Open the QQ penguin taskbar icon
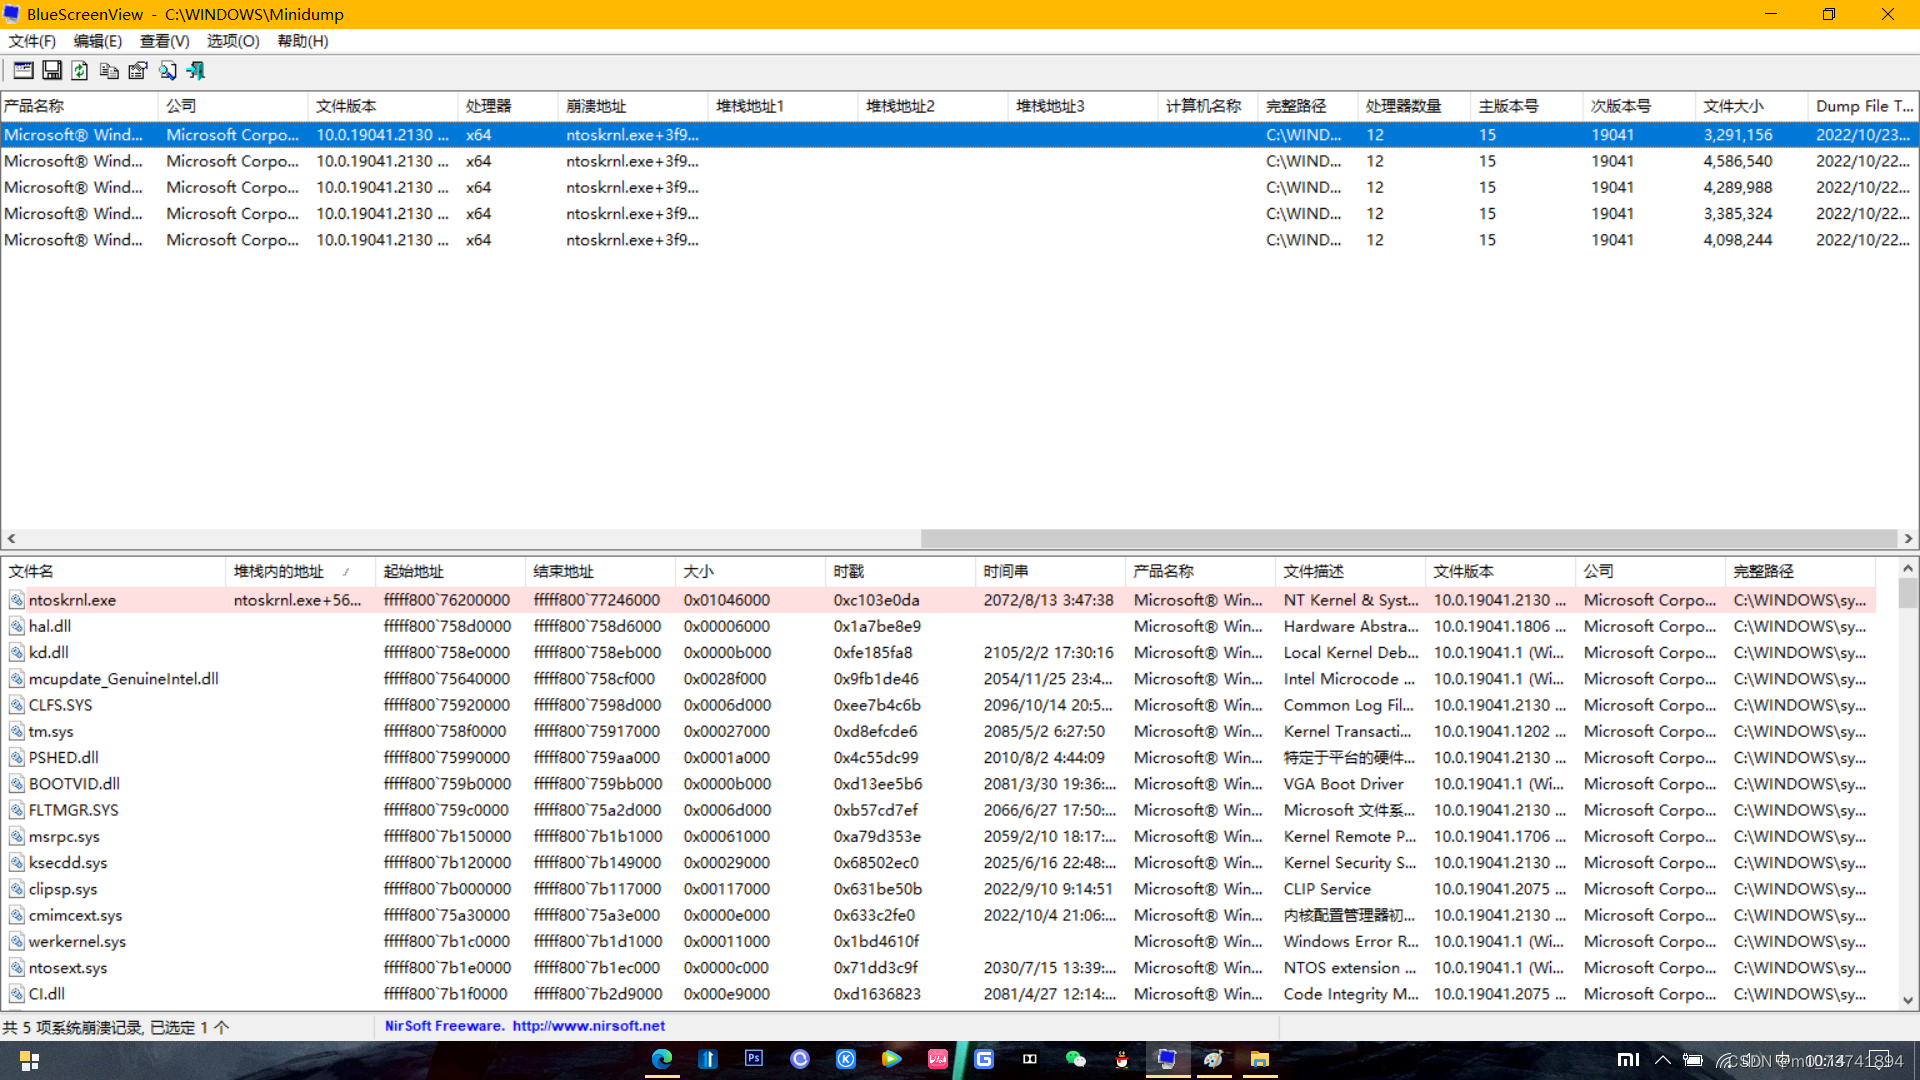Image resolution: width=1920 pixels, height=1080 pixels. [x=1122, y=1059]
